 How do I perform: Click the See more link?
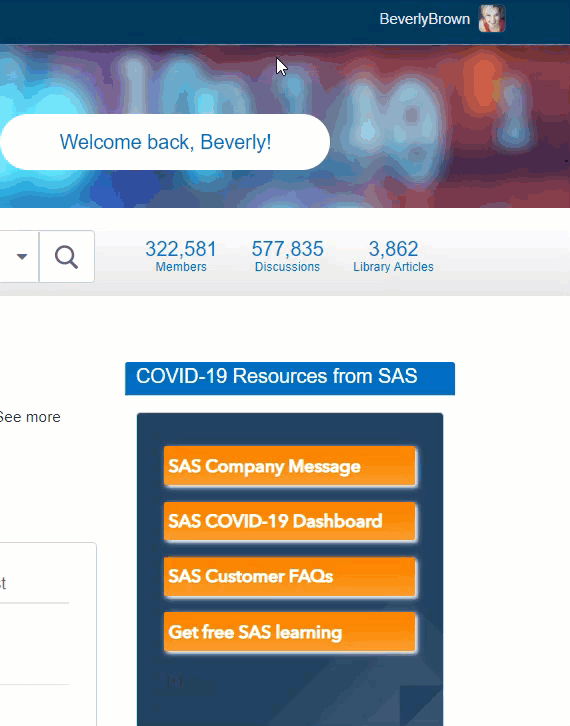point(30,417)
